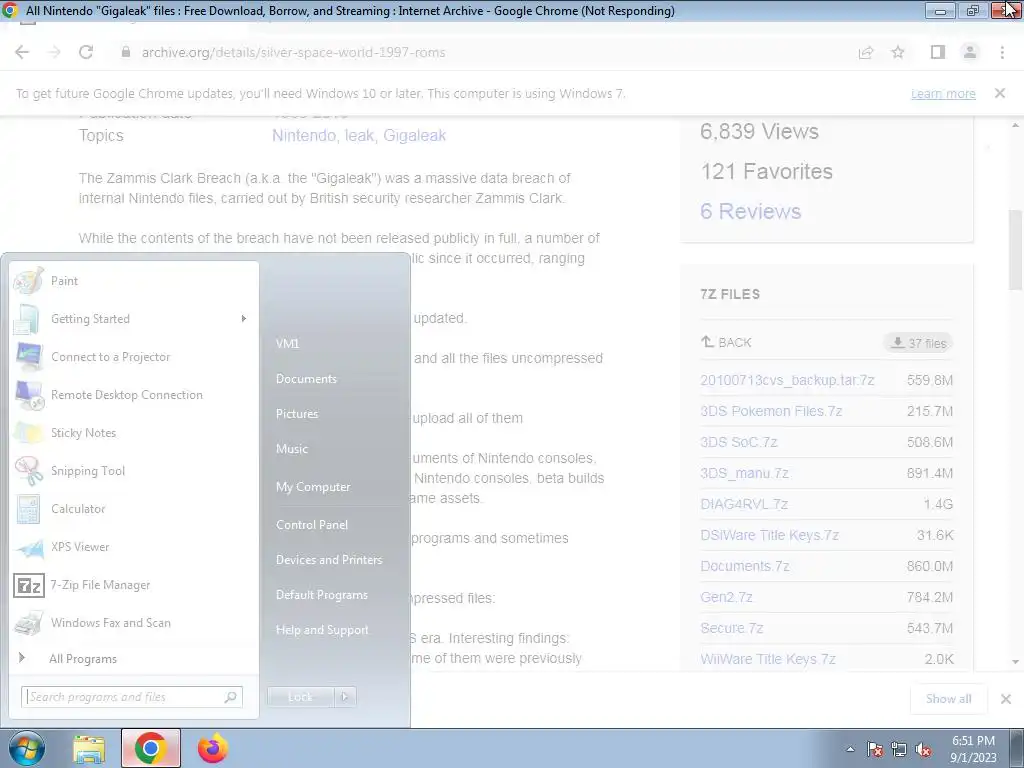The image size is (1024, 768).
Task: Open Sticky Notes
Action: (x=135, y=432)
